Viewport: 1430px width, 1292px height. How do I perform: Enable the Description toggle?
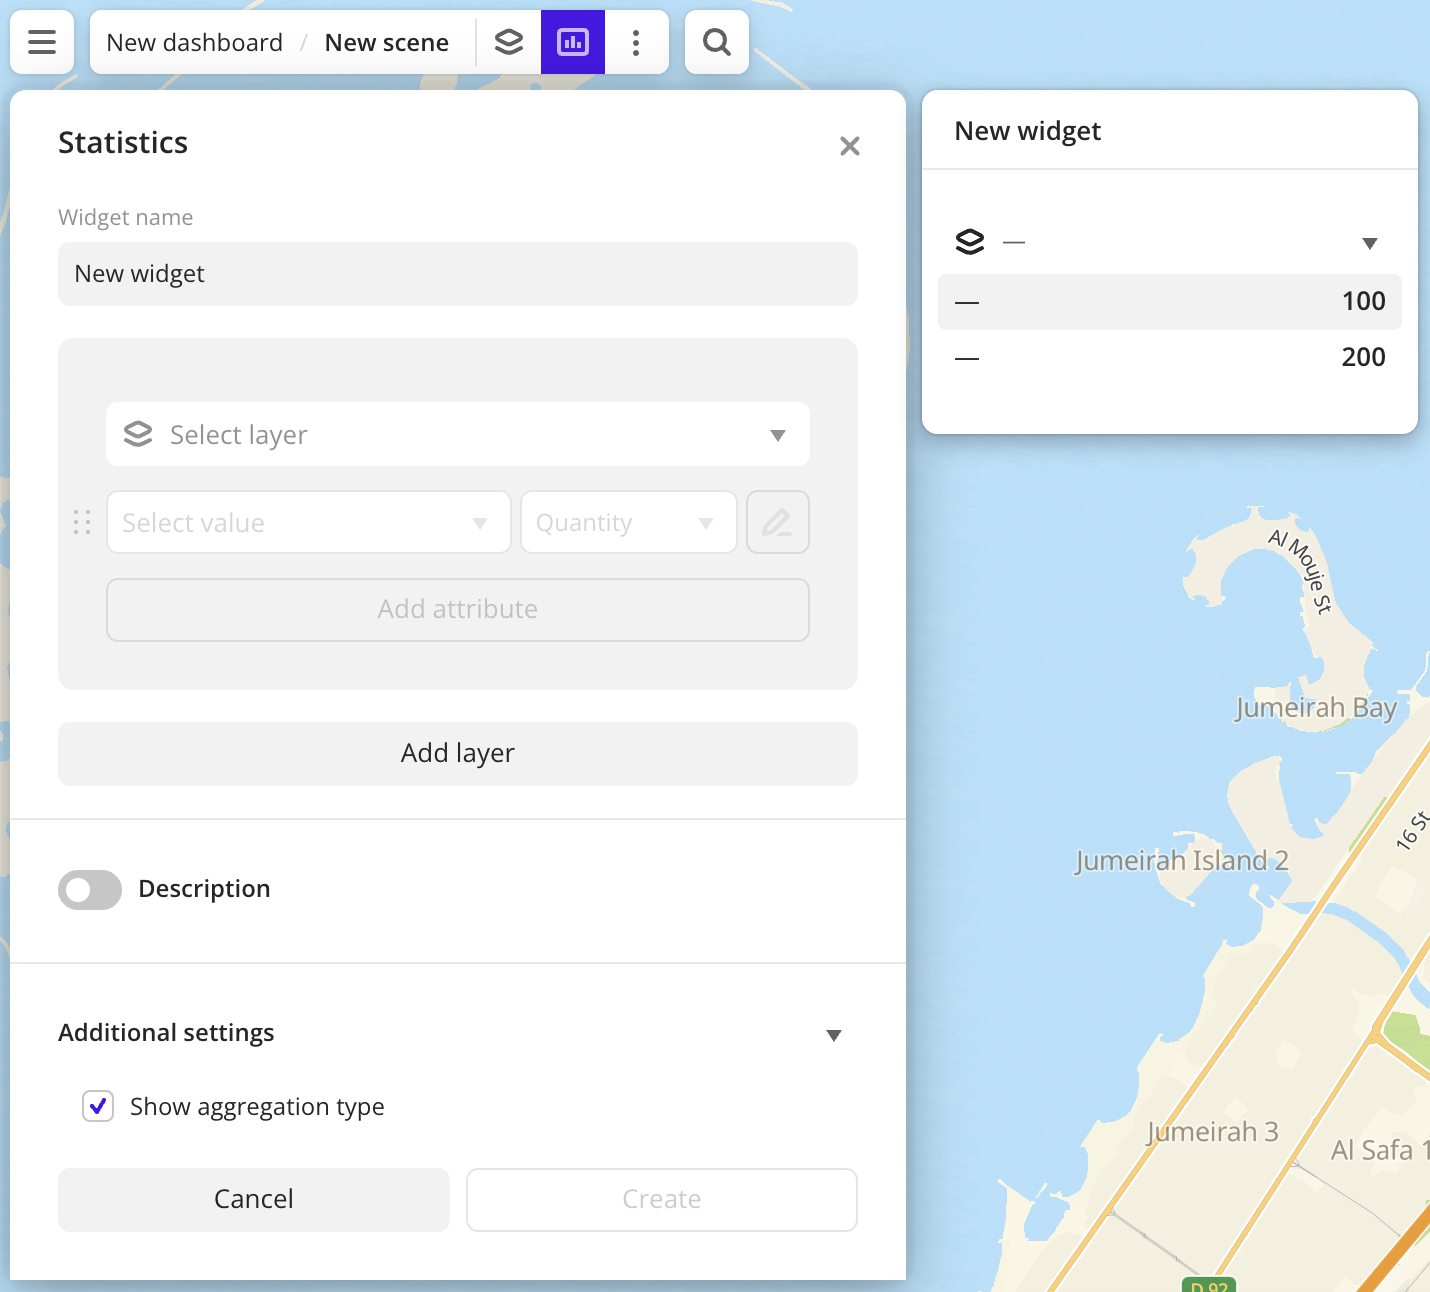tap(89, 889)
